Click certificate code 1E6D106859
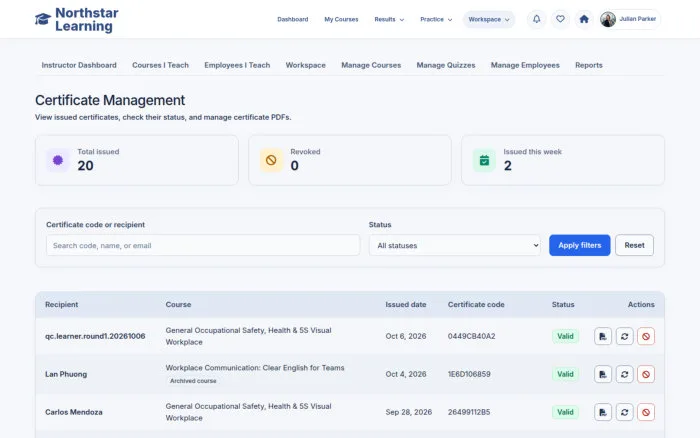 tap(469, 374)
